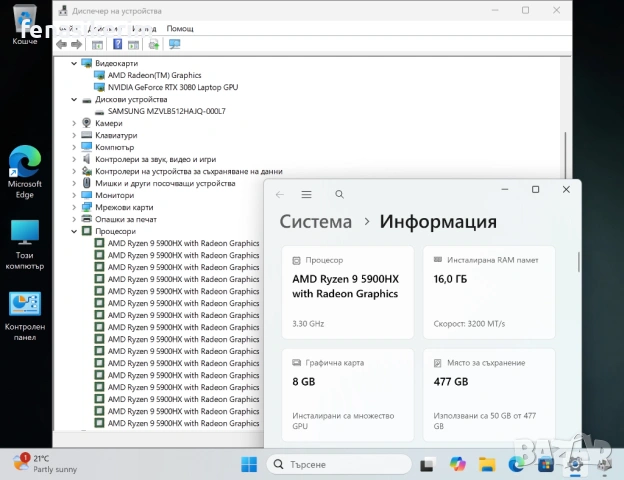The height and width of the screenshot is (480, 624).
Task: Select the last AMD Ryzen 9 5900HX processor entry
Action: 183,423
